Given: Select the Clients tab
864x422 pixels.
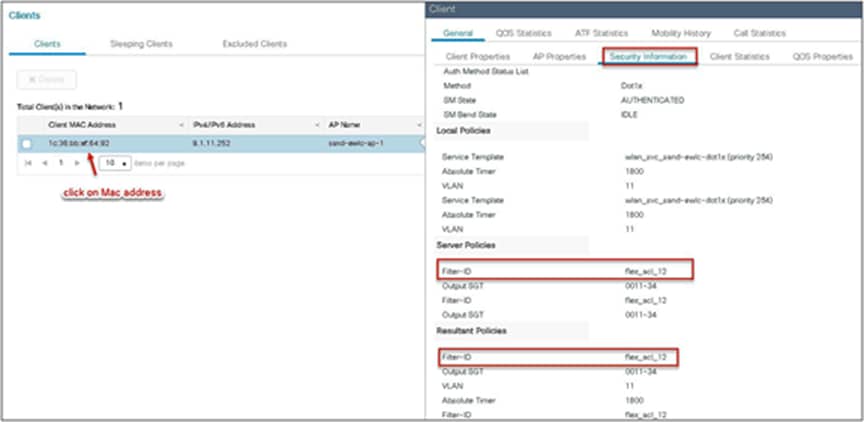Looking at the screenshot, I should tap(47, 44).
